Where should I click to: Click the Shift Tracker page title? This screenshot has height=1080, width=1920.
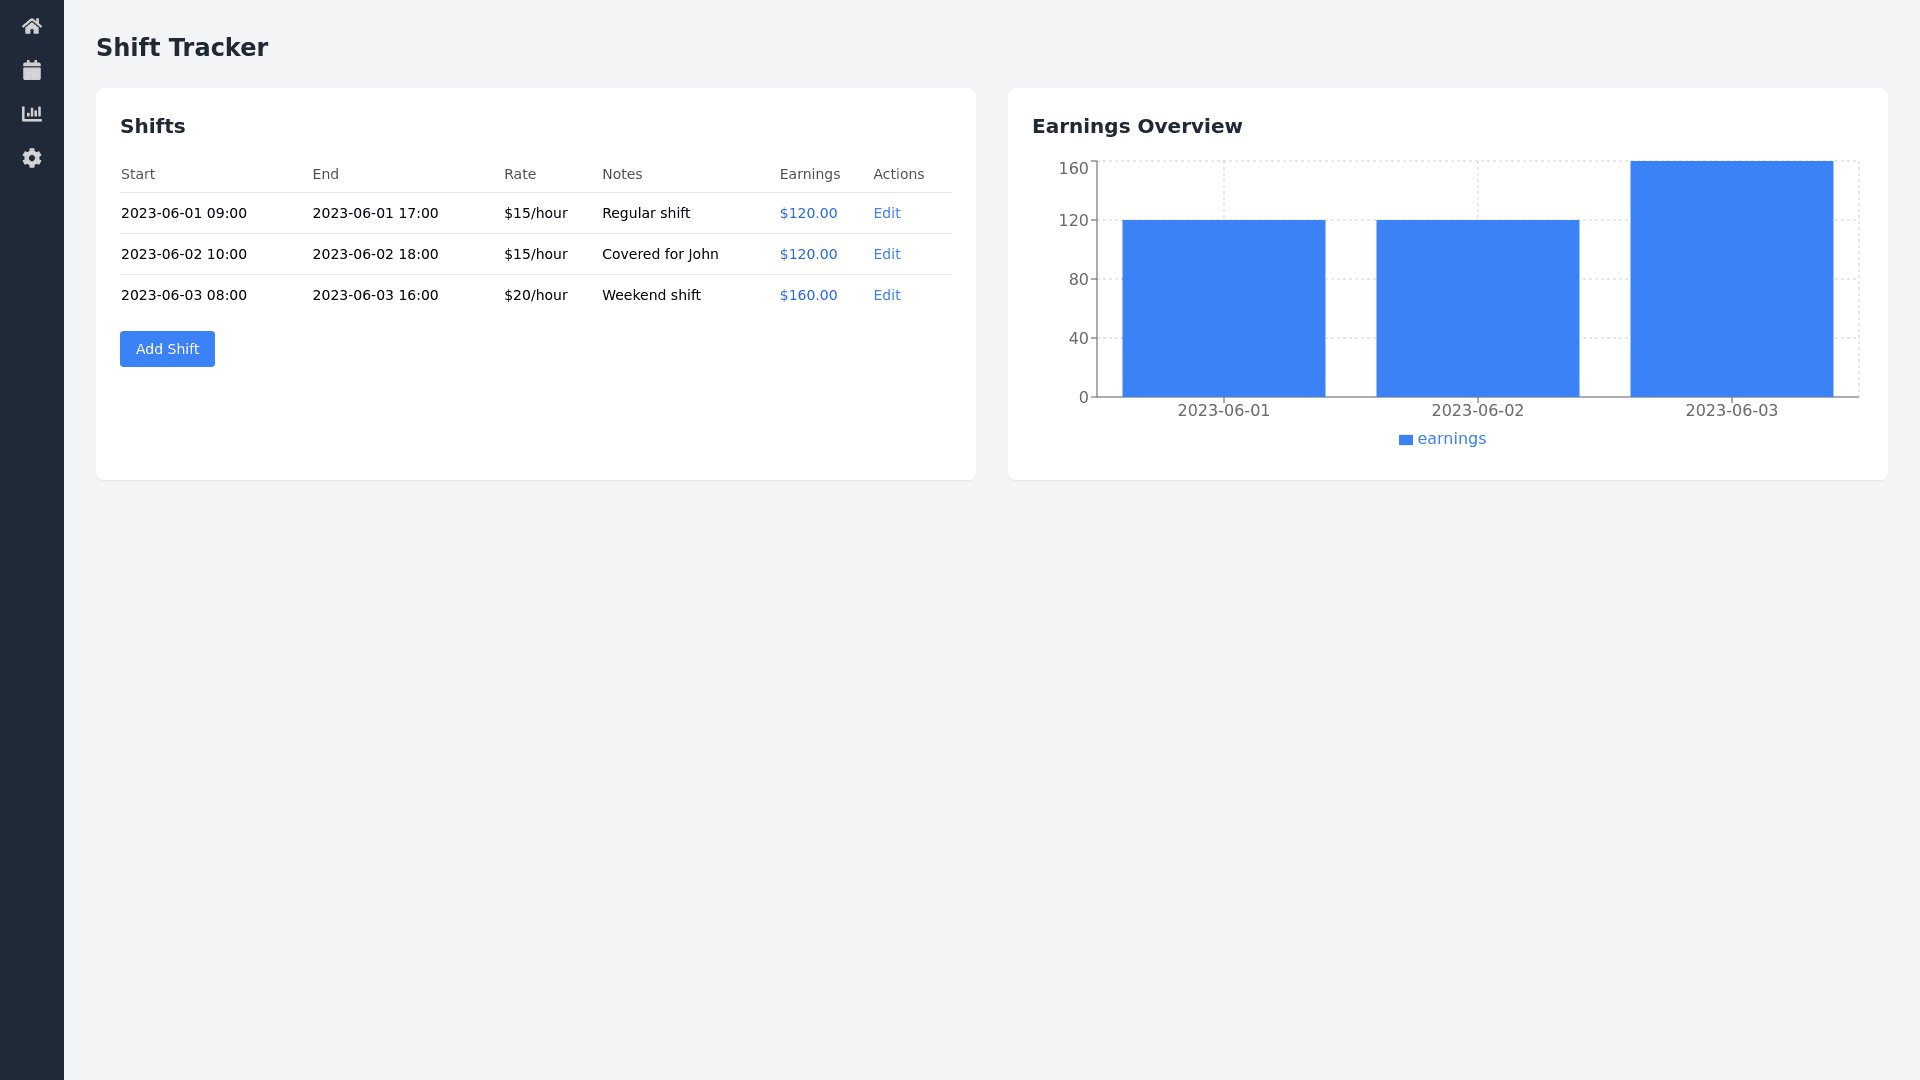(182, 48)
